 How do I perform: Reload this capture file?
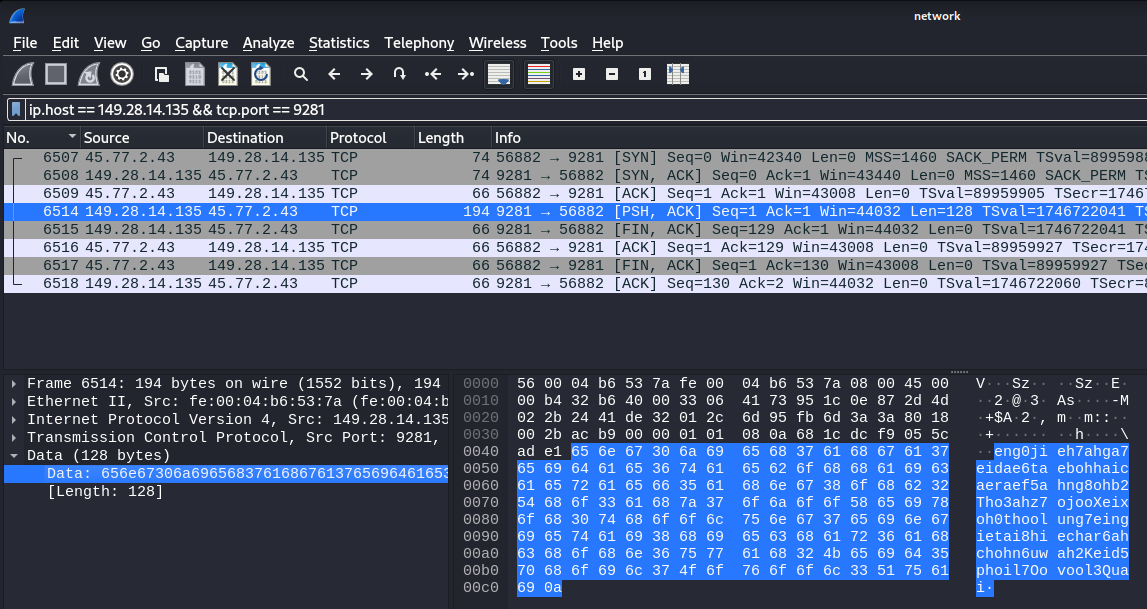(x=260, y=74)
